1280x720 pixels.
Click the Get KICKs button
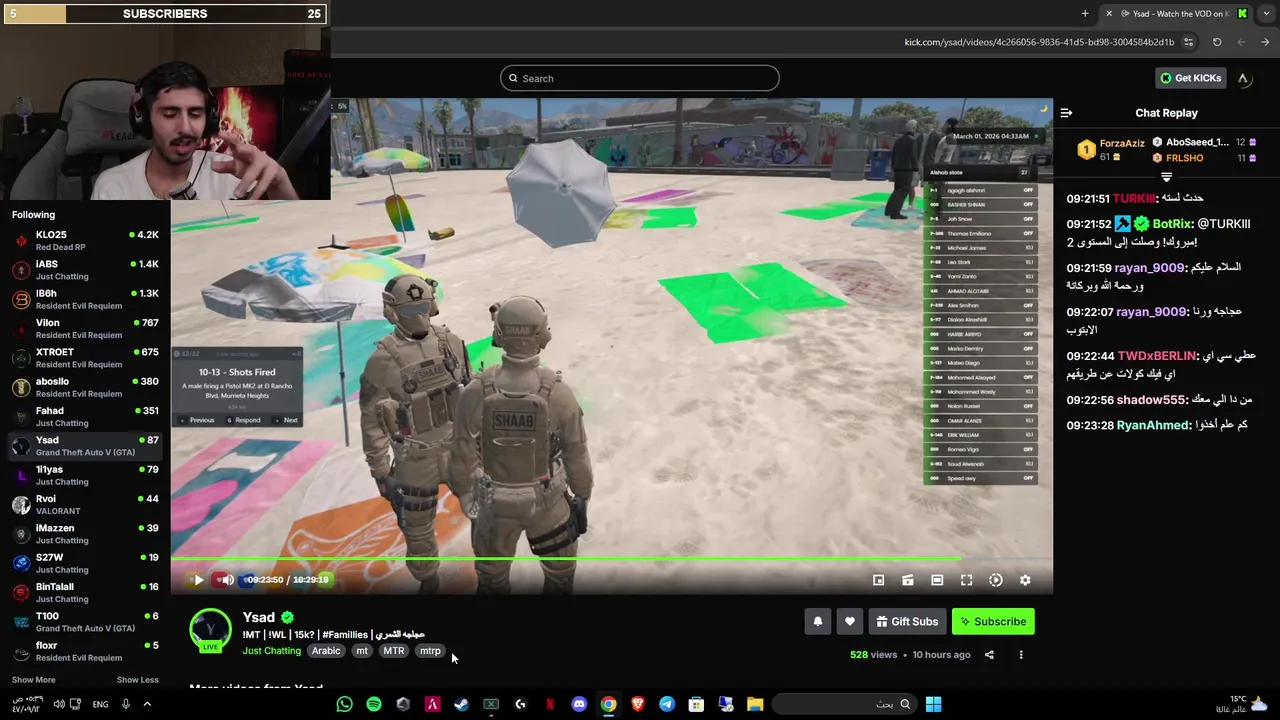(x=1190, y=78)
